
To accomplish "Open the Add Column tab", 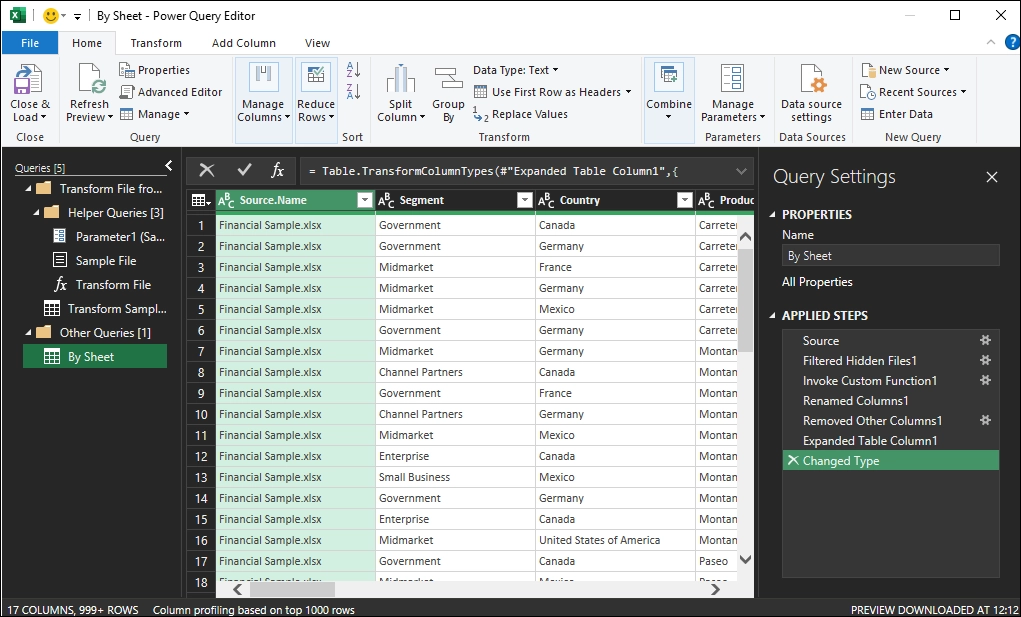I will (x=244, y=43).
